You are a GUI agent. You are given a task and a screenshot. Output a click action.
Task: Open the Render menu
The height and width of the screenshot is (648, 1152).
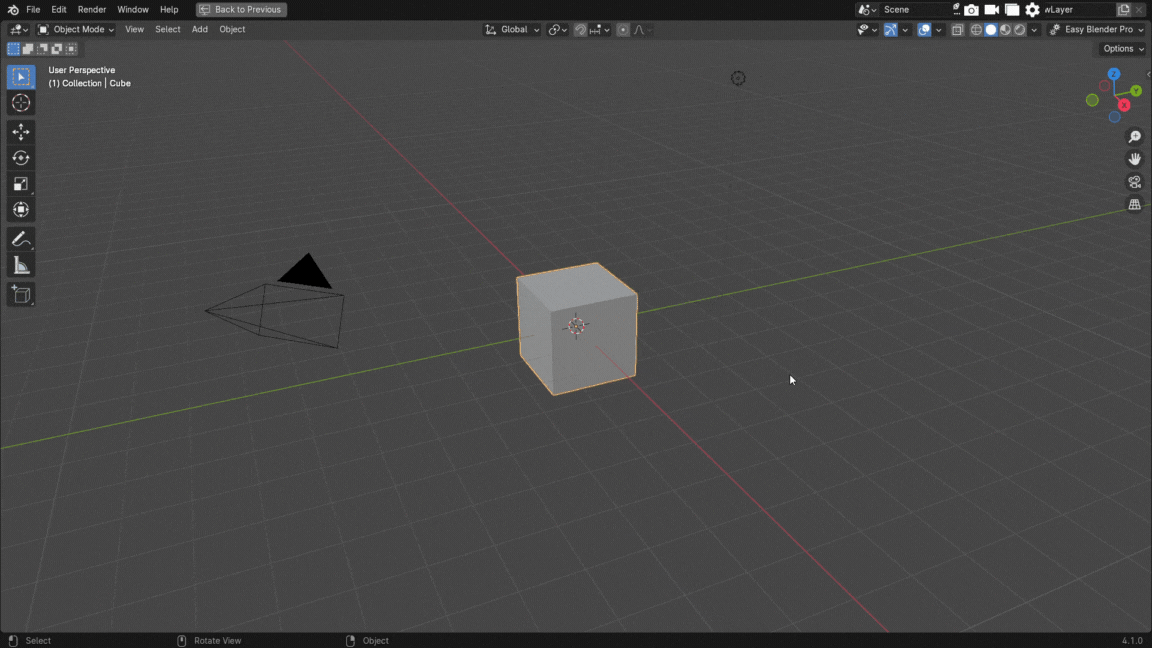pyautogui.click(x=92, y=10)
